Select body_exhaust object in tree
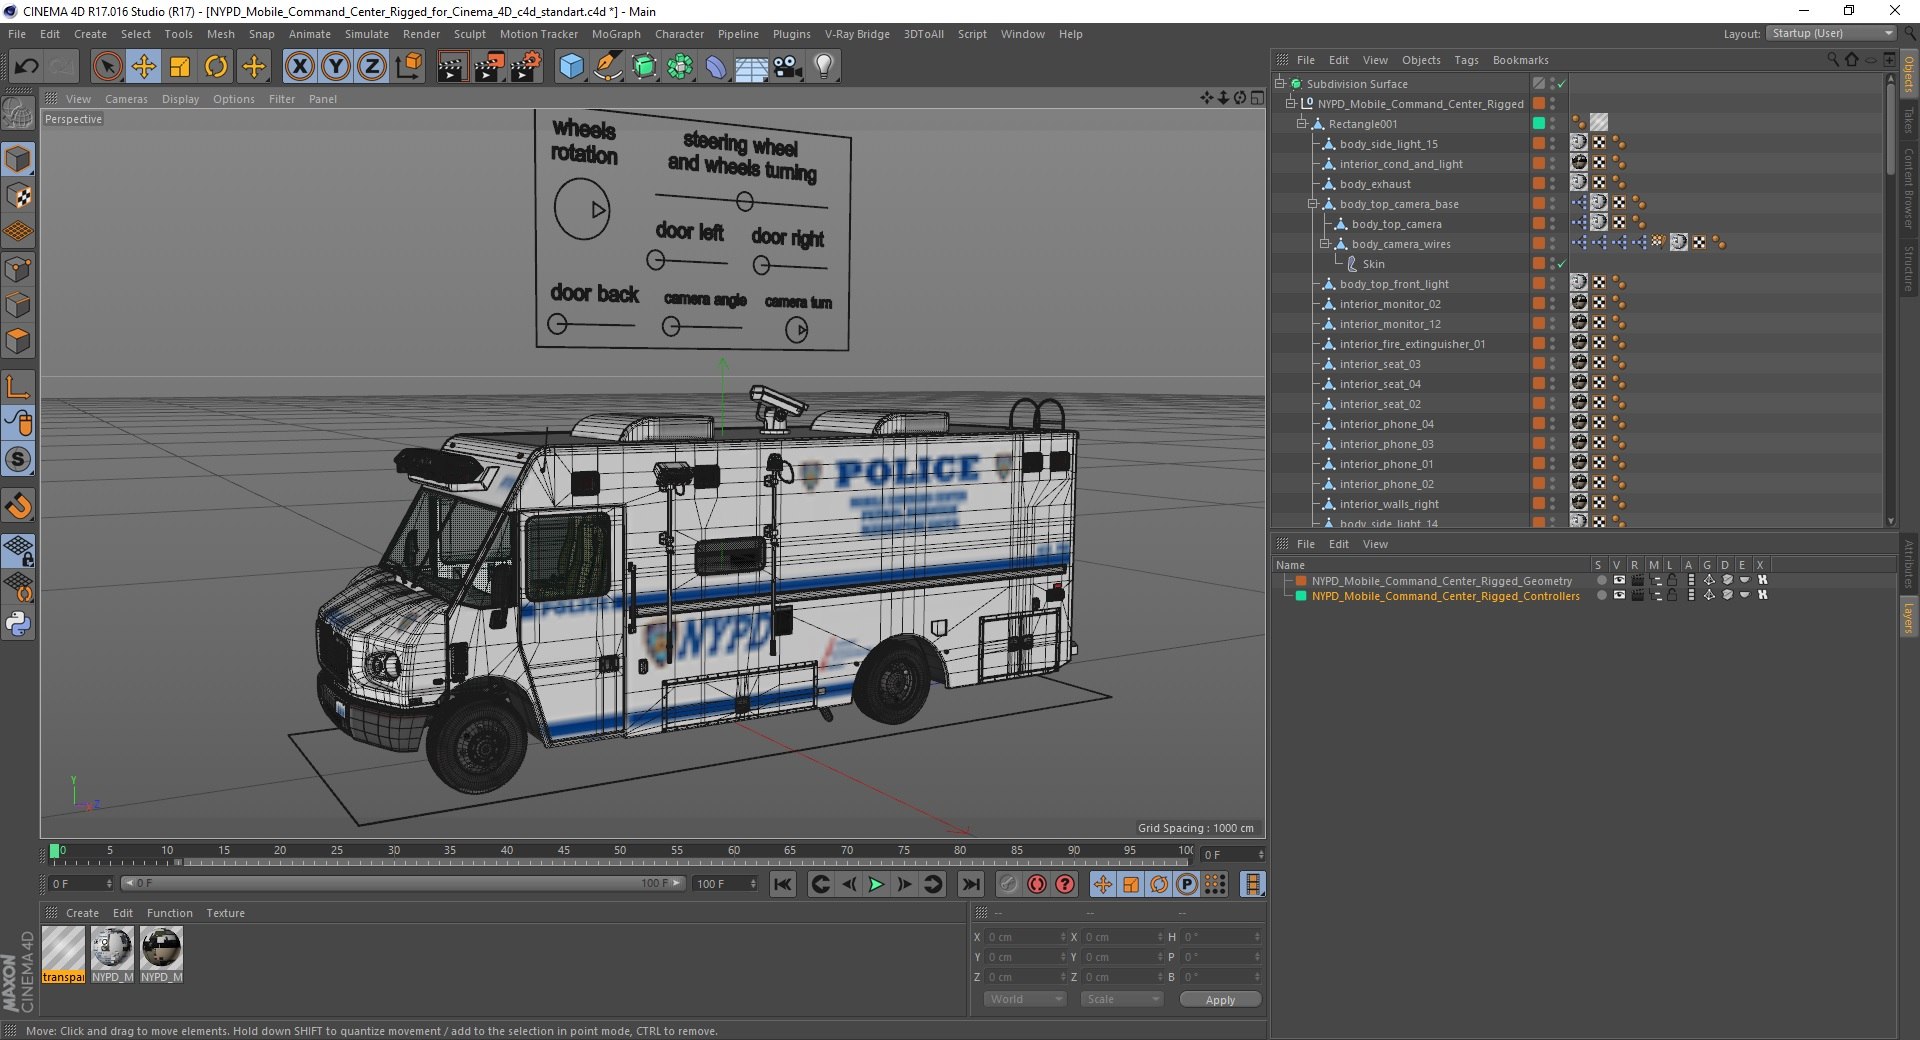Image resolution: width=1920 pixels, height=1040 pixels. pos(1375,184)
